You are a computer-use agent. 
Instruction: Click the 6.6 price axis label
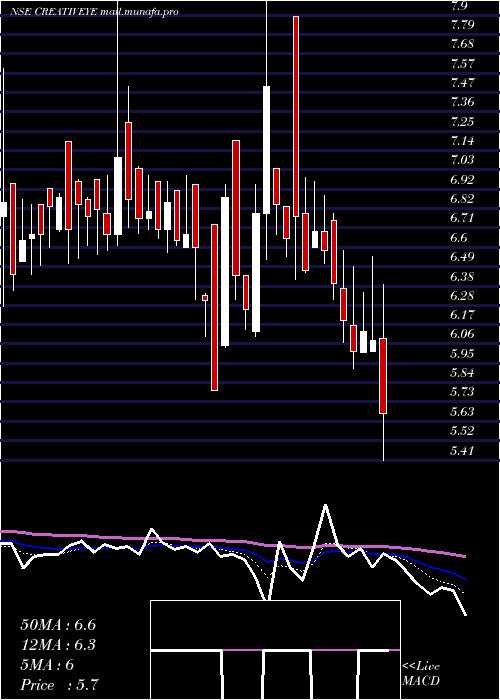[459, 238]
